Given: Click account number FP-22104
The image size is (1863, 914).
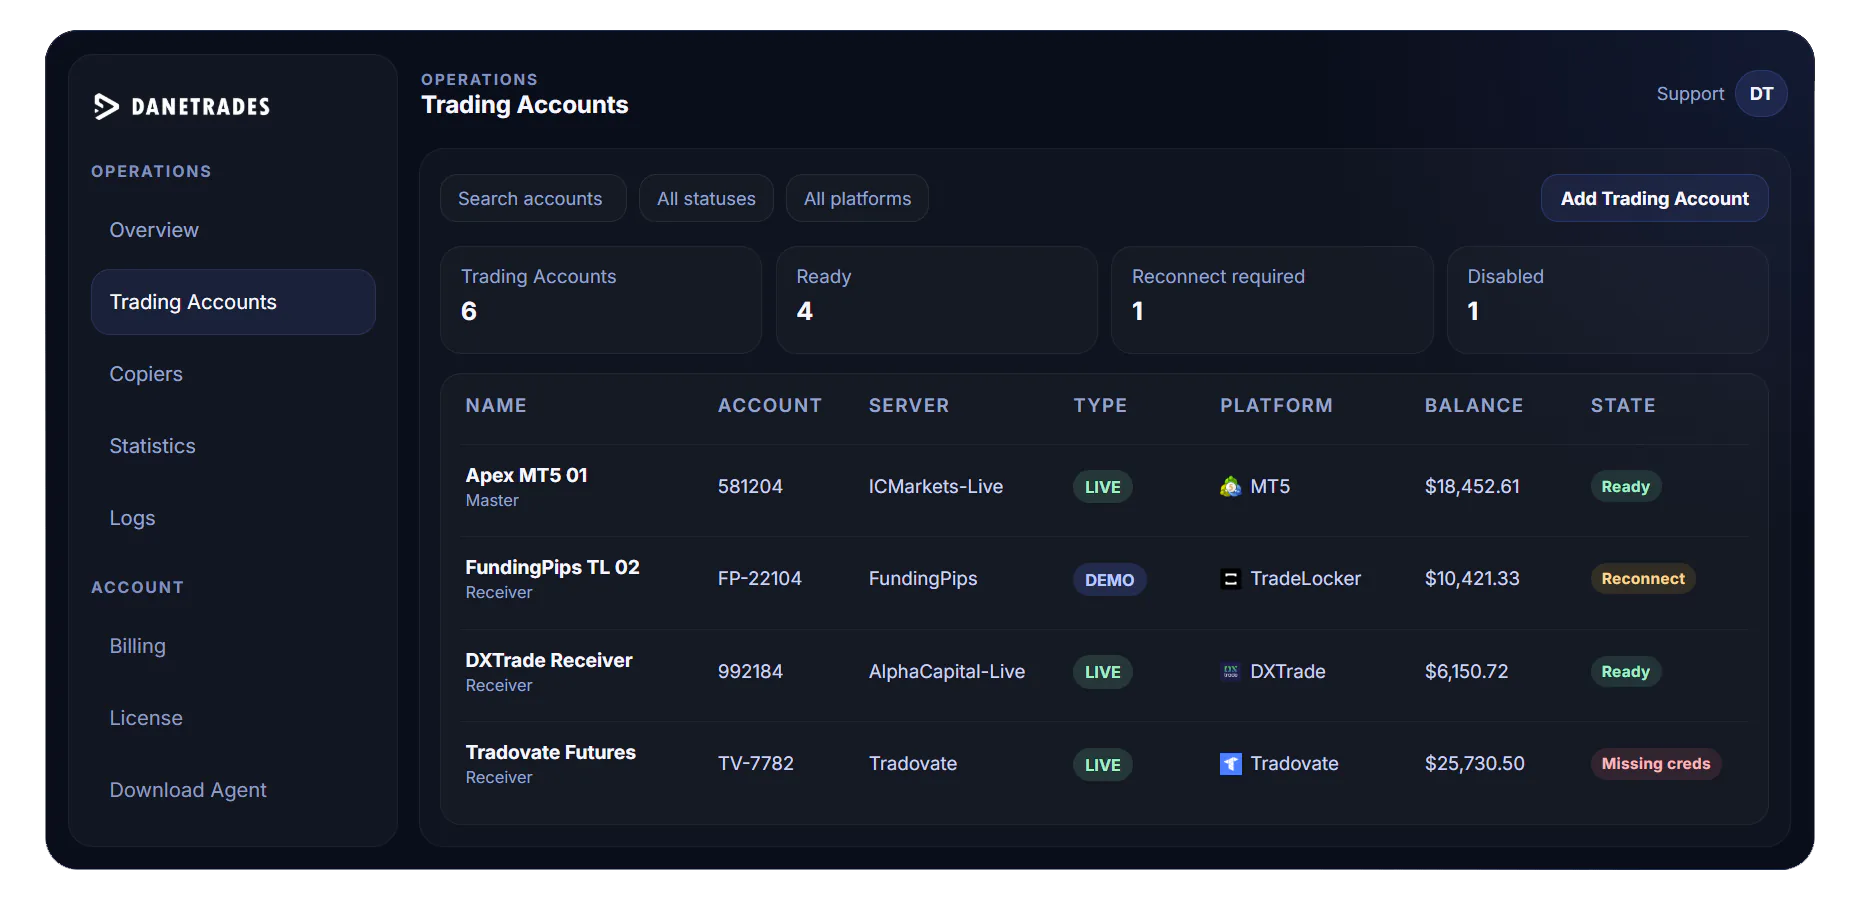Looking at the screenshot, I should tap(759, 579).
